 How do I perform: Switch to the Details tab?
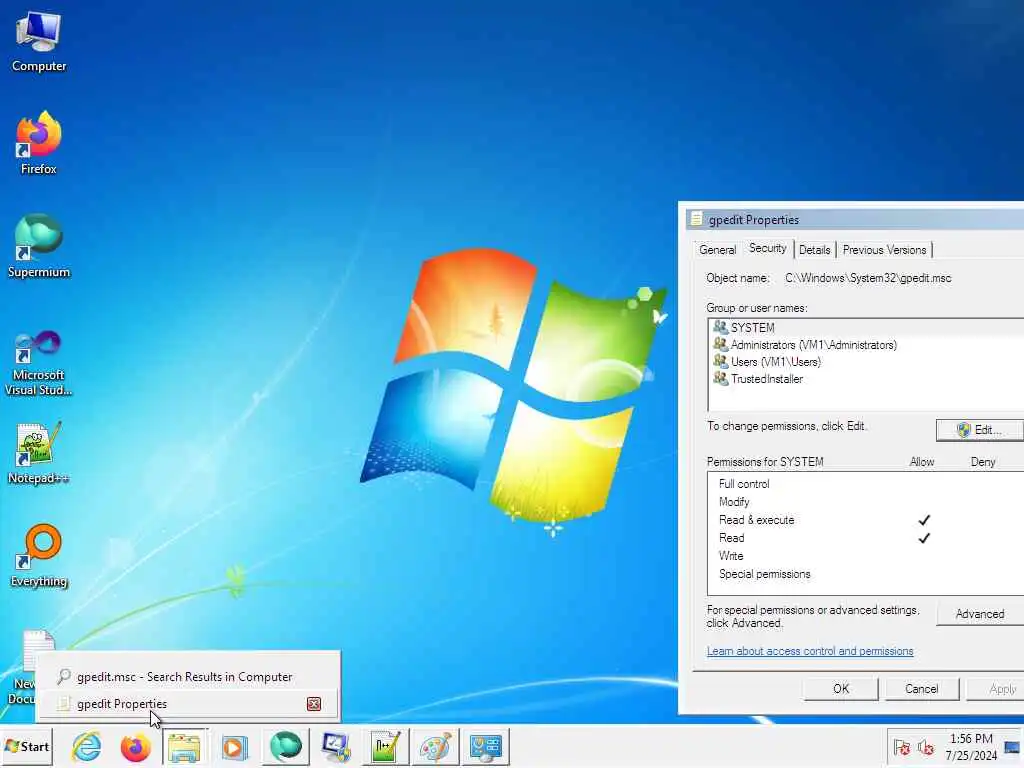click(814, 249)
